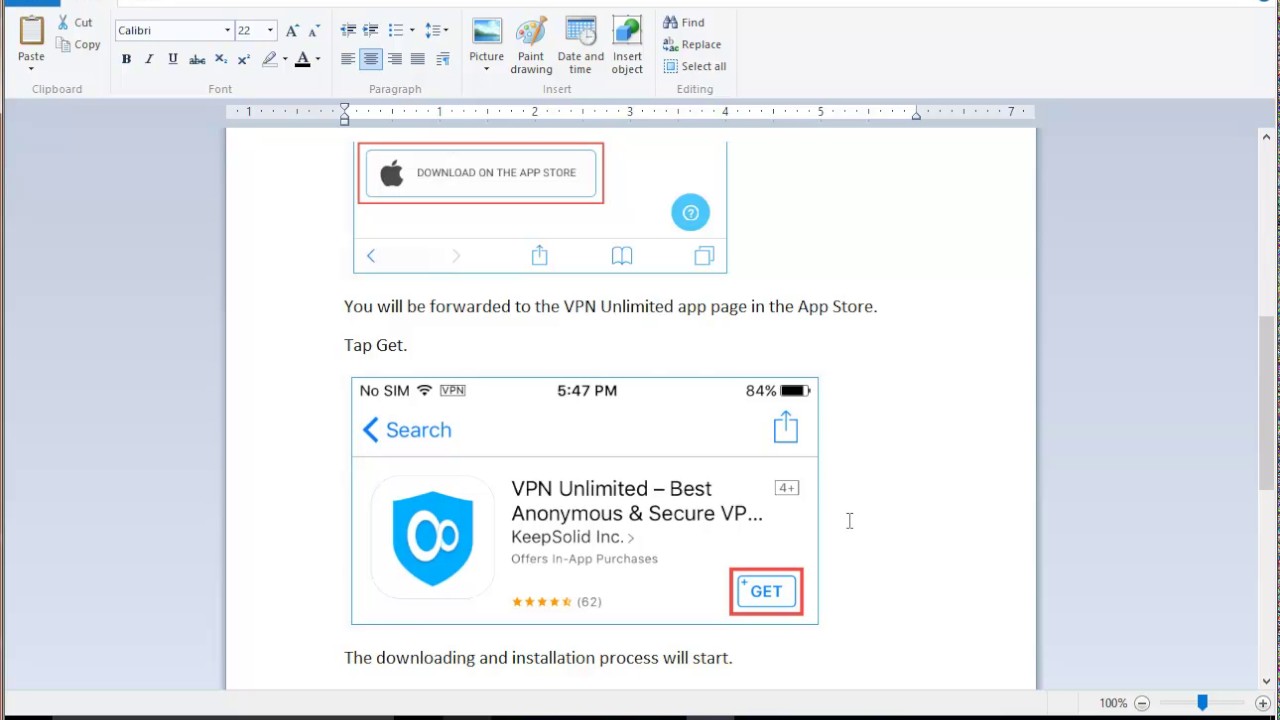Click the vertical scrollbar down arrow
Screen dimensions: 1280x720
1267,682
